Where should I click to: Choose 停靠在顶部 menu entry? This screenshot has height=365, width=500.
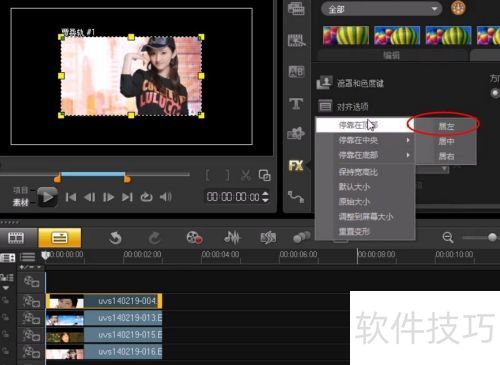click(x=365, y=125)
